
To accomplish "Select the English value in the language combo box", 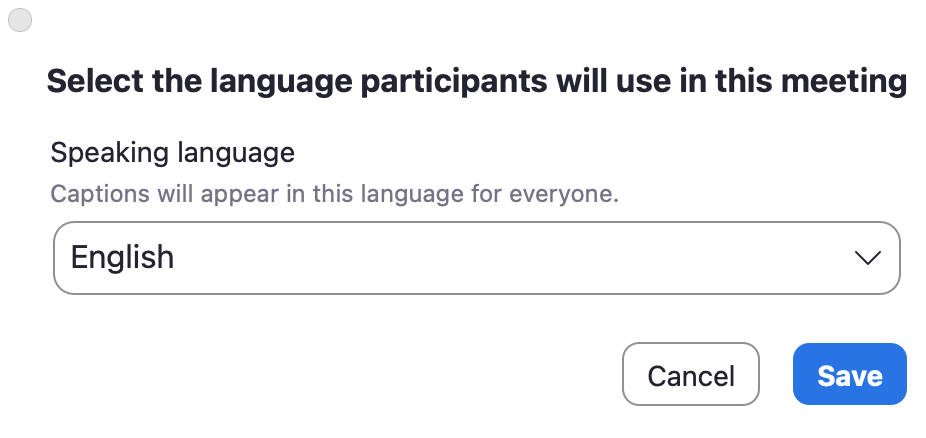I will pyautogui.click(x=122, y=258).
